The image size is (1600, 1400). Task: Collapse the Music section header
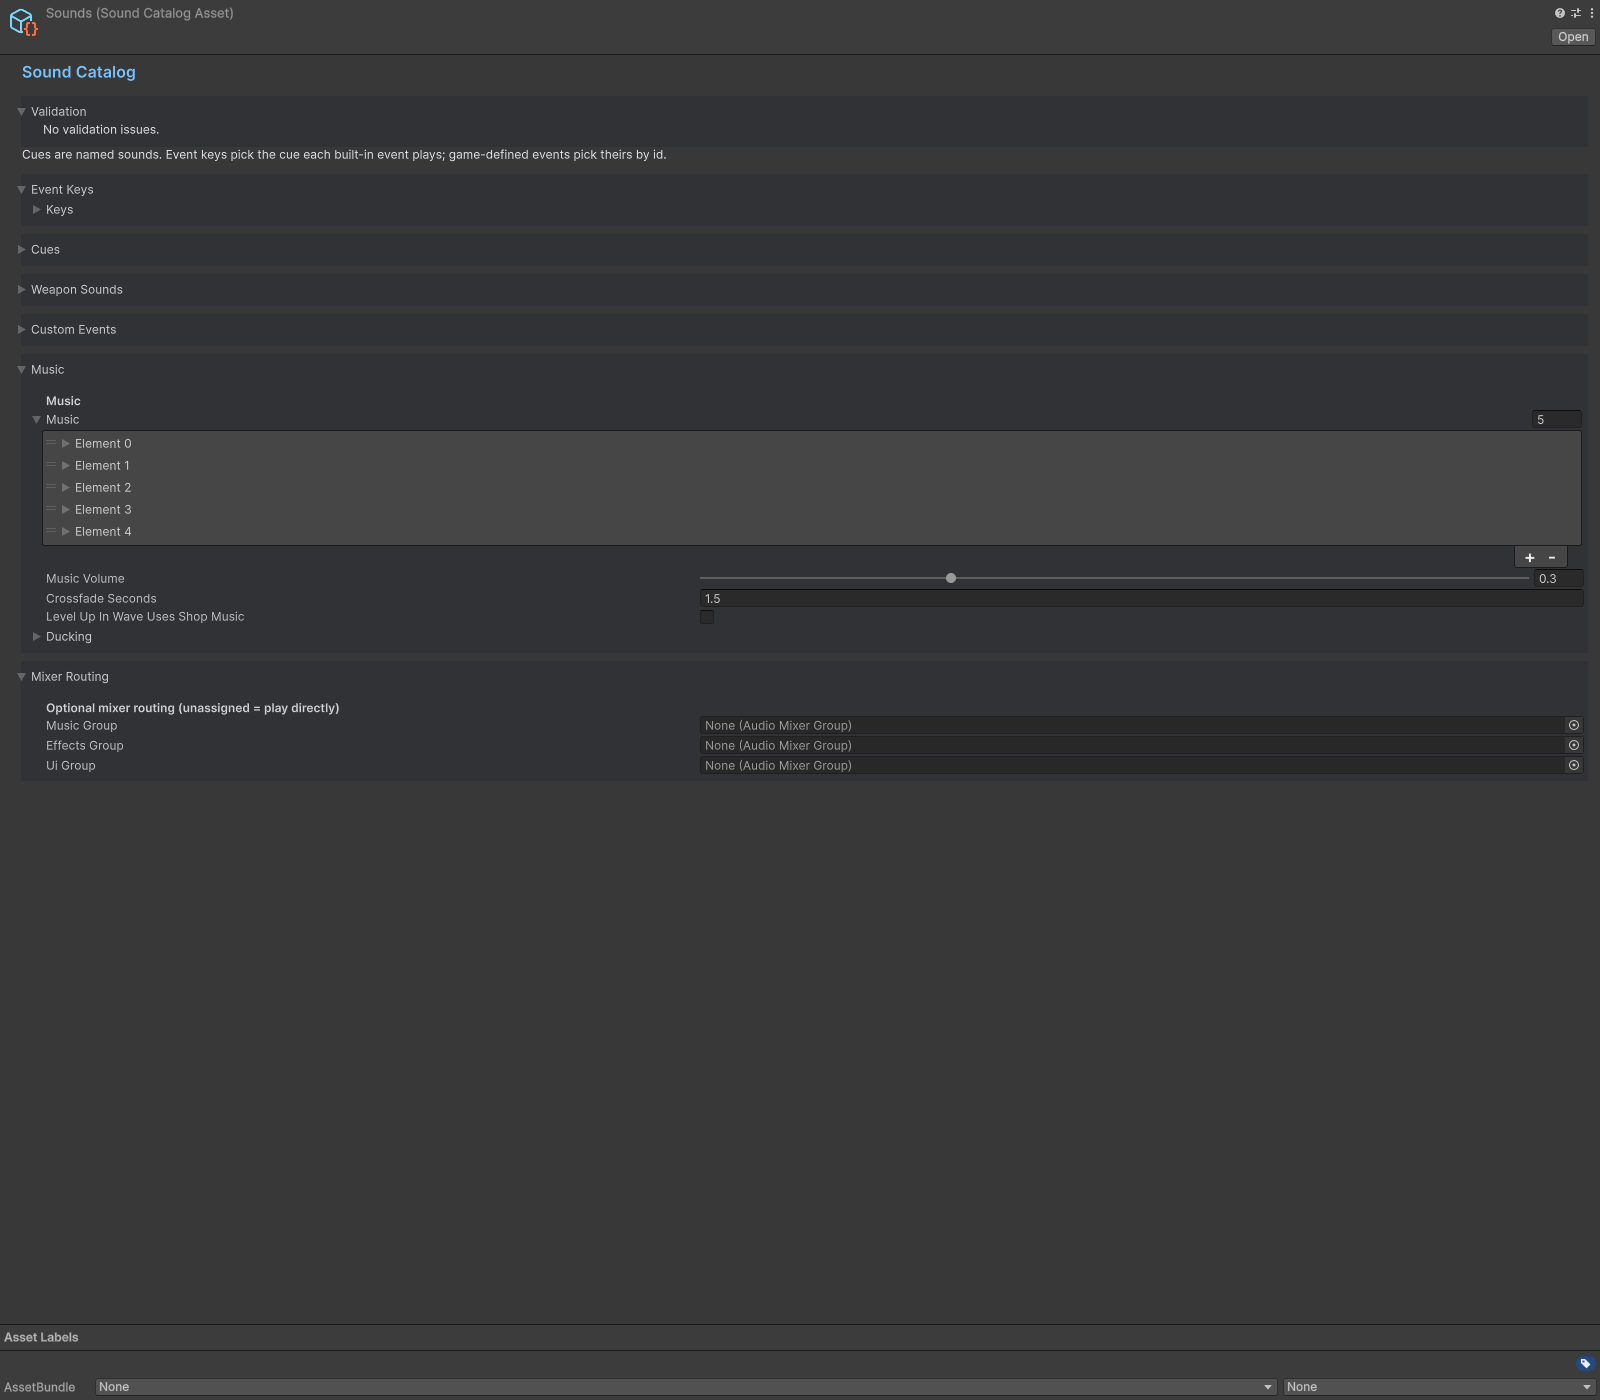(x=21, y=369)
